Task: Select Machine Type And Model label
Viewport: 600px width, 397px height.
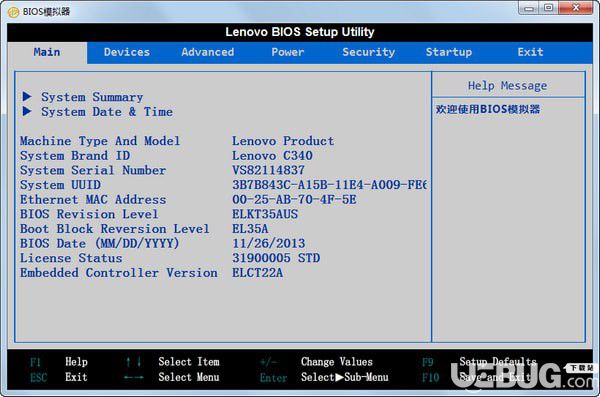Action: coord(100,141)
